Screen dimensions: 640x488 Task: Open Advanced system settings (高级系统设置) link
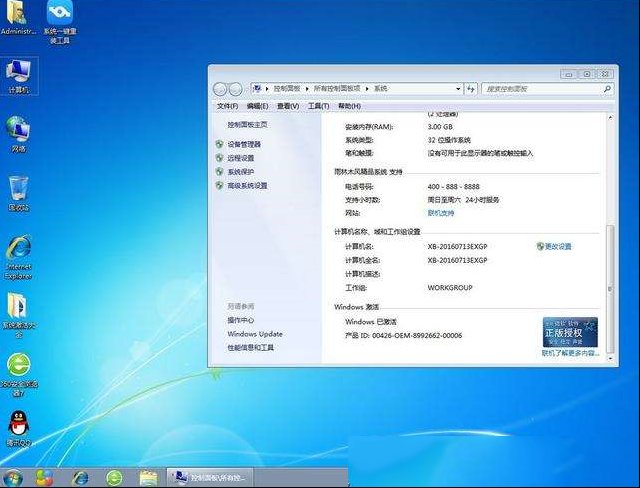(247, 186)
